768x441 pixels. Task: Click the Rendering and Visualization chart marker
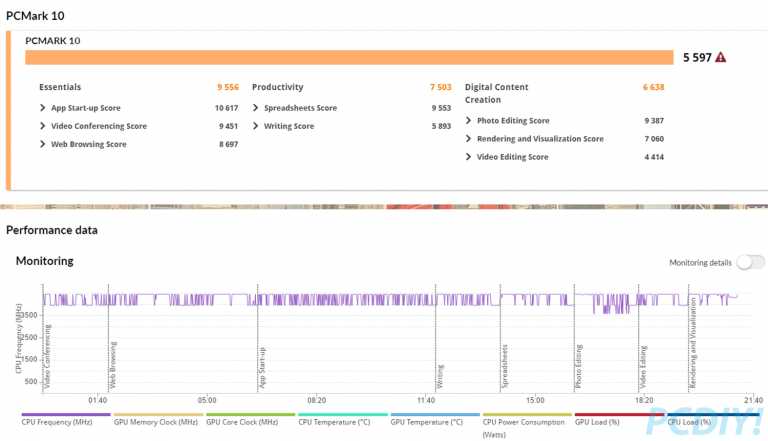point(693,343)
